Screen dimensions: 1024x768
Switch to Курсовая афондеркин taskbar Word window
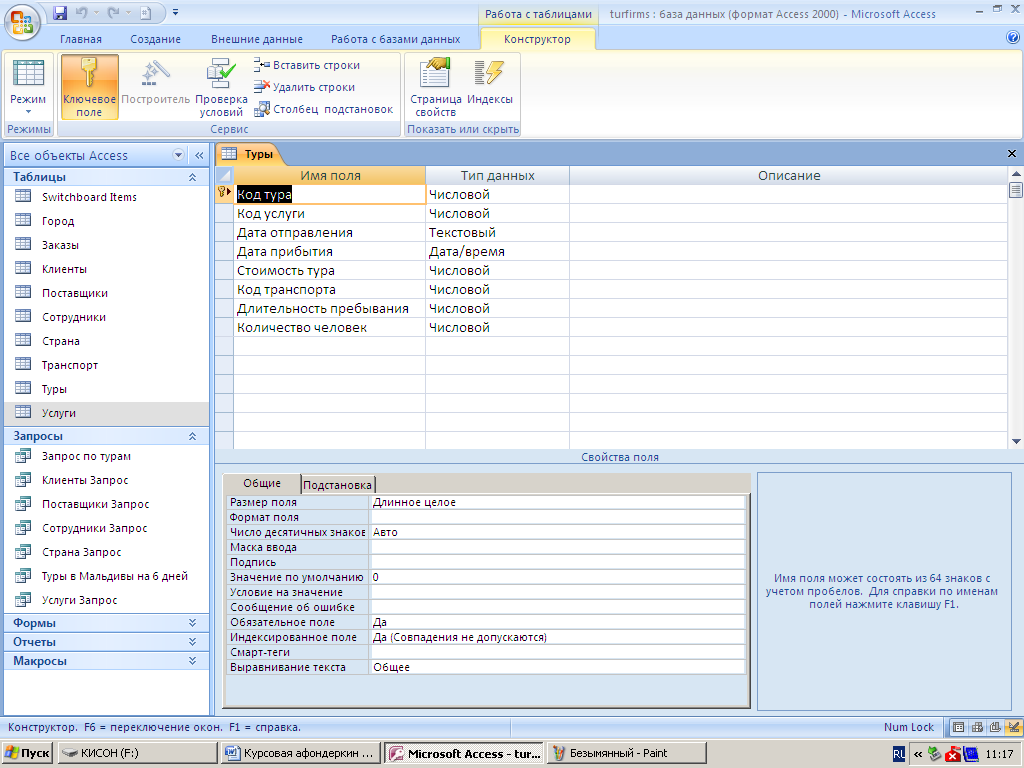[x=301, y=753]
